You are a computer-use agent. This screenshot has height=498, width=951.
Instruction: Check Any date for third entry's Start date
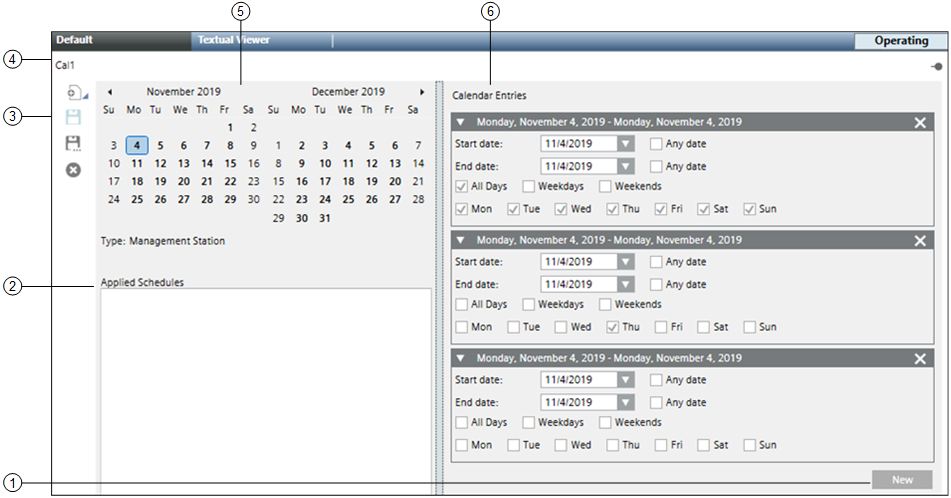(x=656, y=380)
